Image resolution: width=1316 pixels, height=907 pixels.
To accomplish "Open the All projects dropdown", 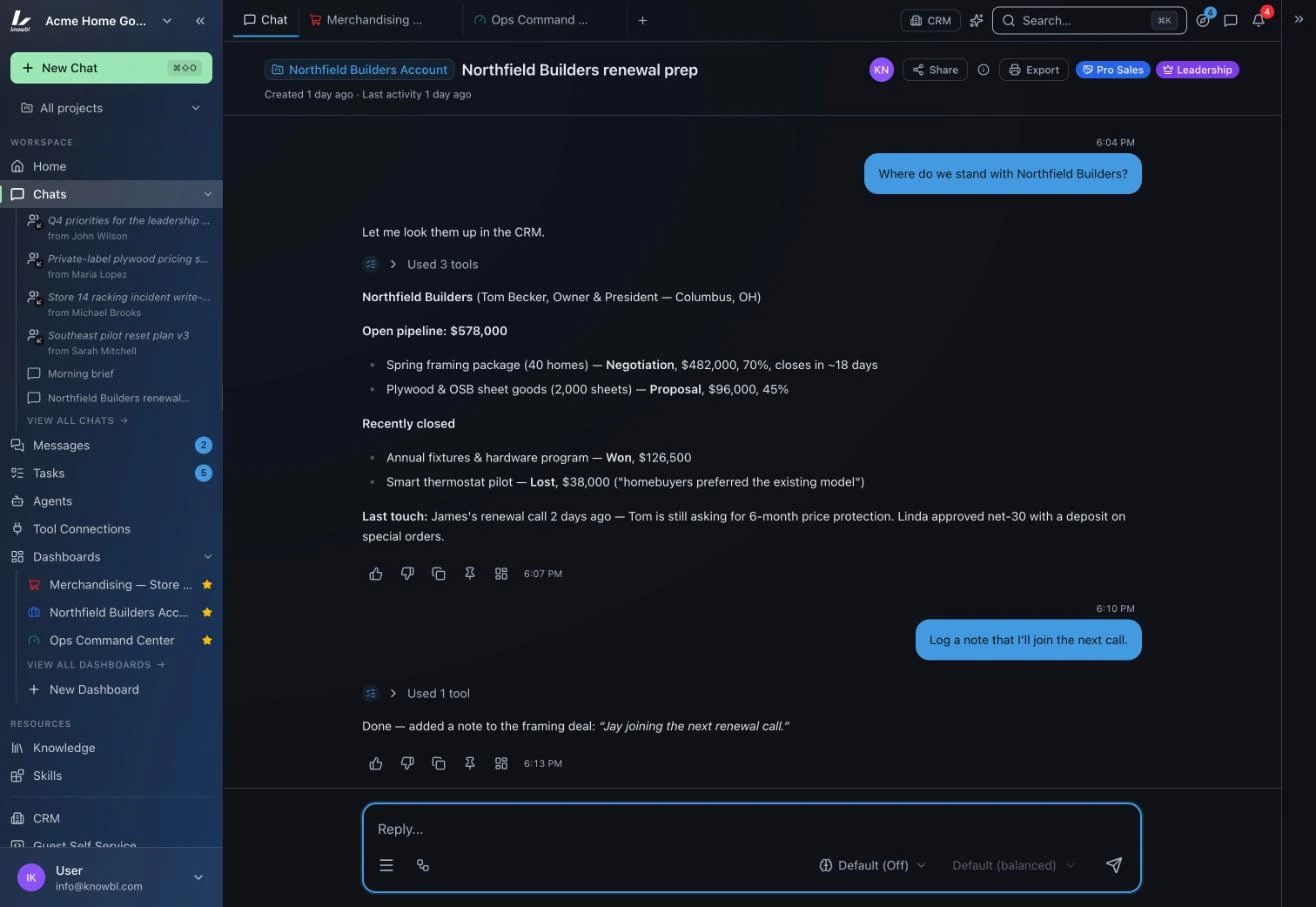I will 111,108.
